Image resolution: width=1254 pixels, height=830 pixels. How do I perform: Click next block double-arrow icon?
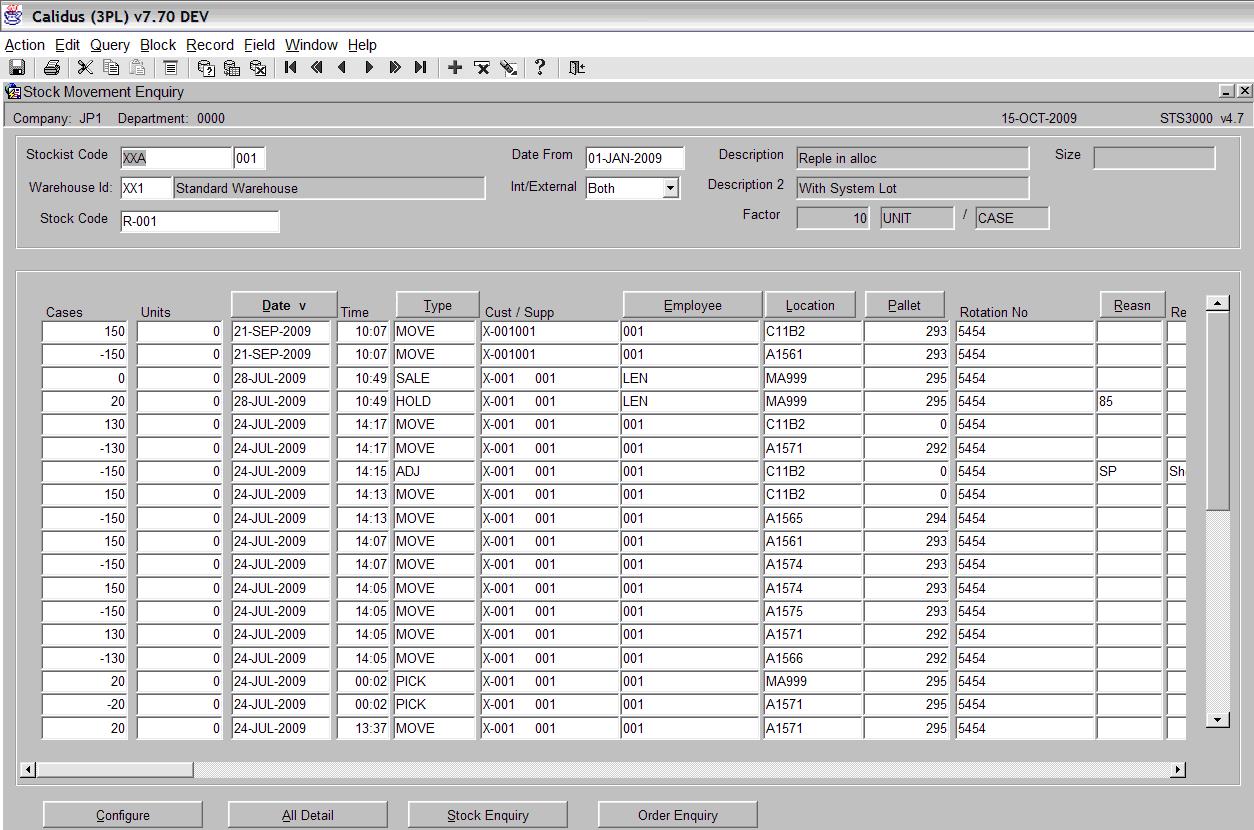click(x=395, y=68)
